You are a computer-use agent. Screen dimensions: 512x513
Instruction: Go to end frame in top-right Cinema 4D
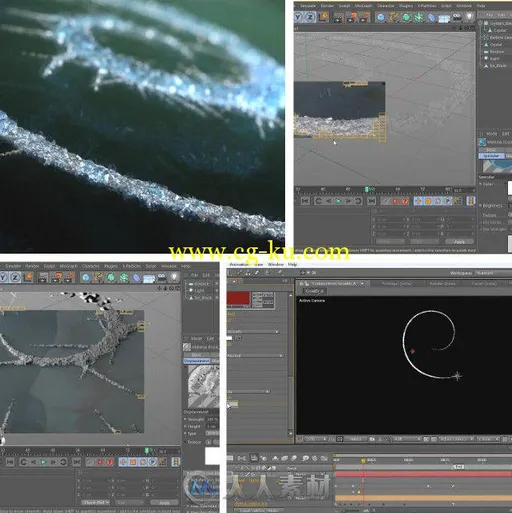click(x=371, y=201)
